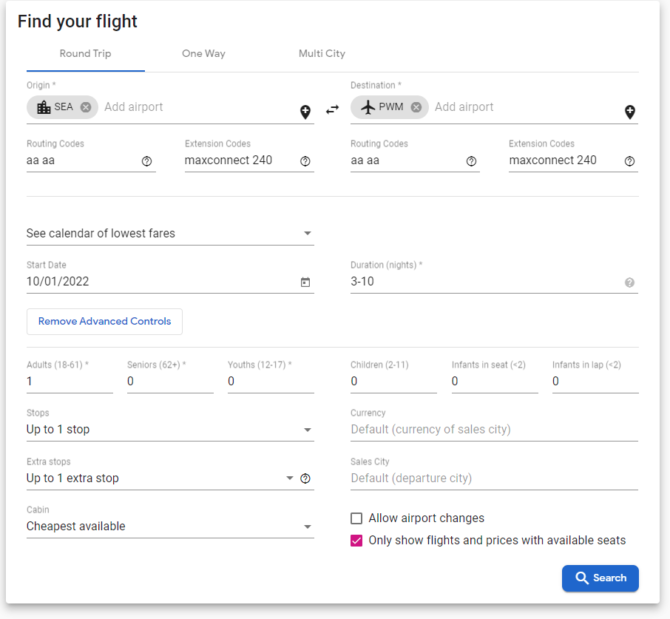Open the Cabin dropdown
Image resolution: width=670 pixels, height=619 pixels.
[170, 526]
